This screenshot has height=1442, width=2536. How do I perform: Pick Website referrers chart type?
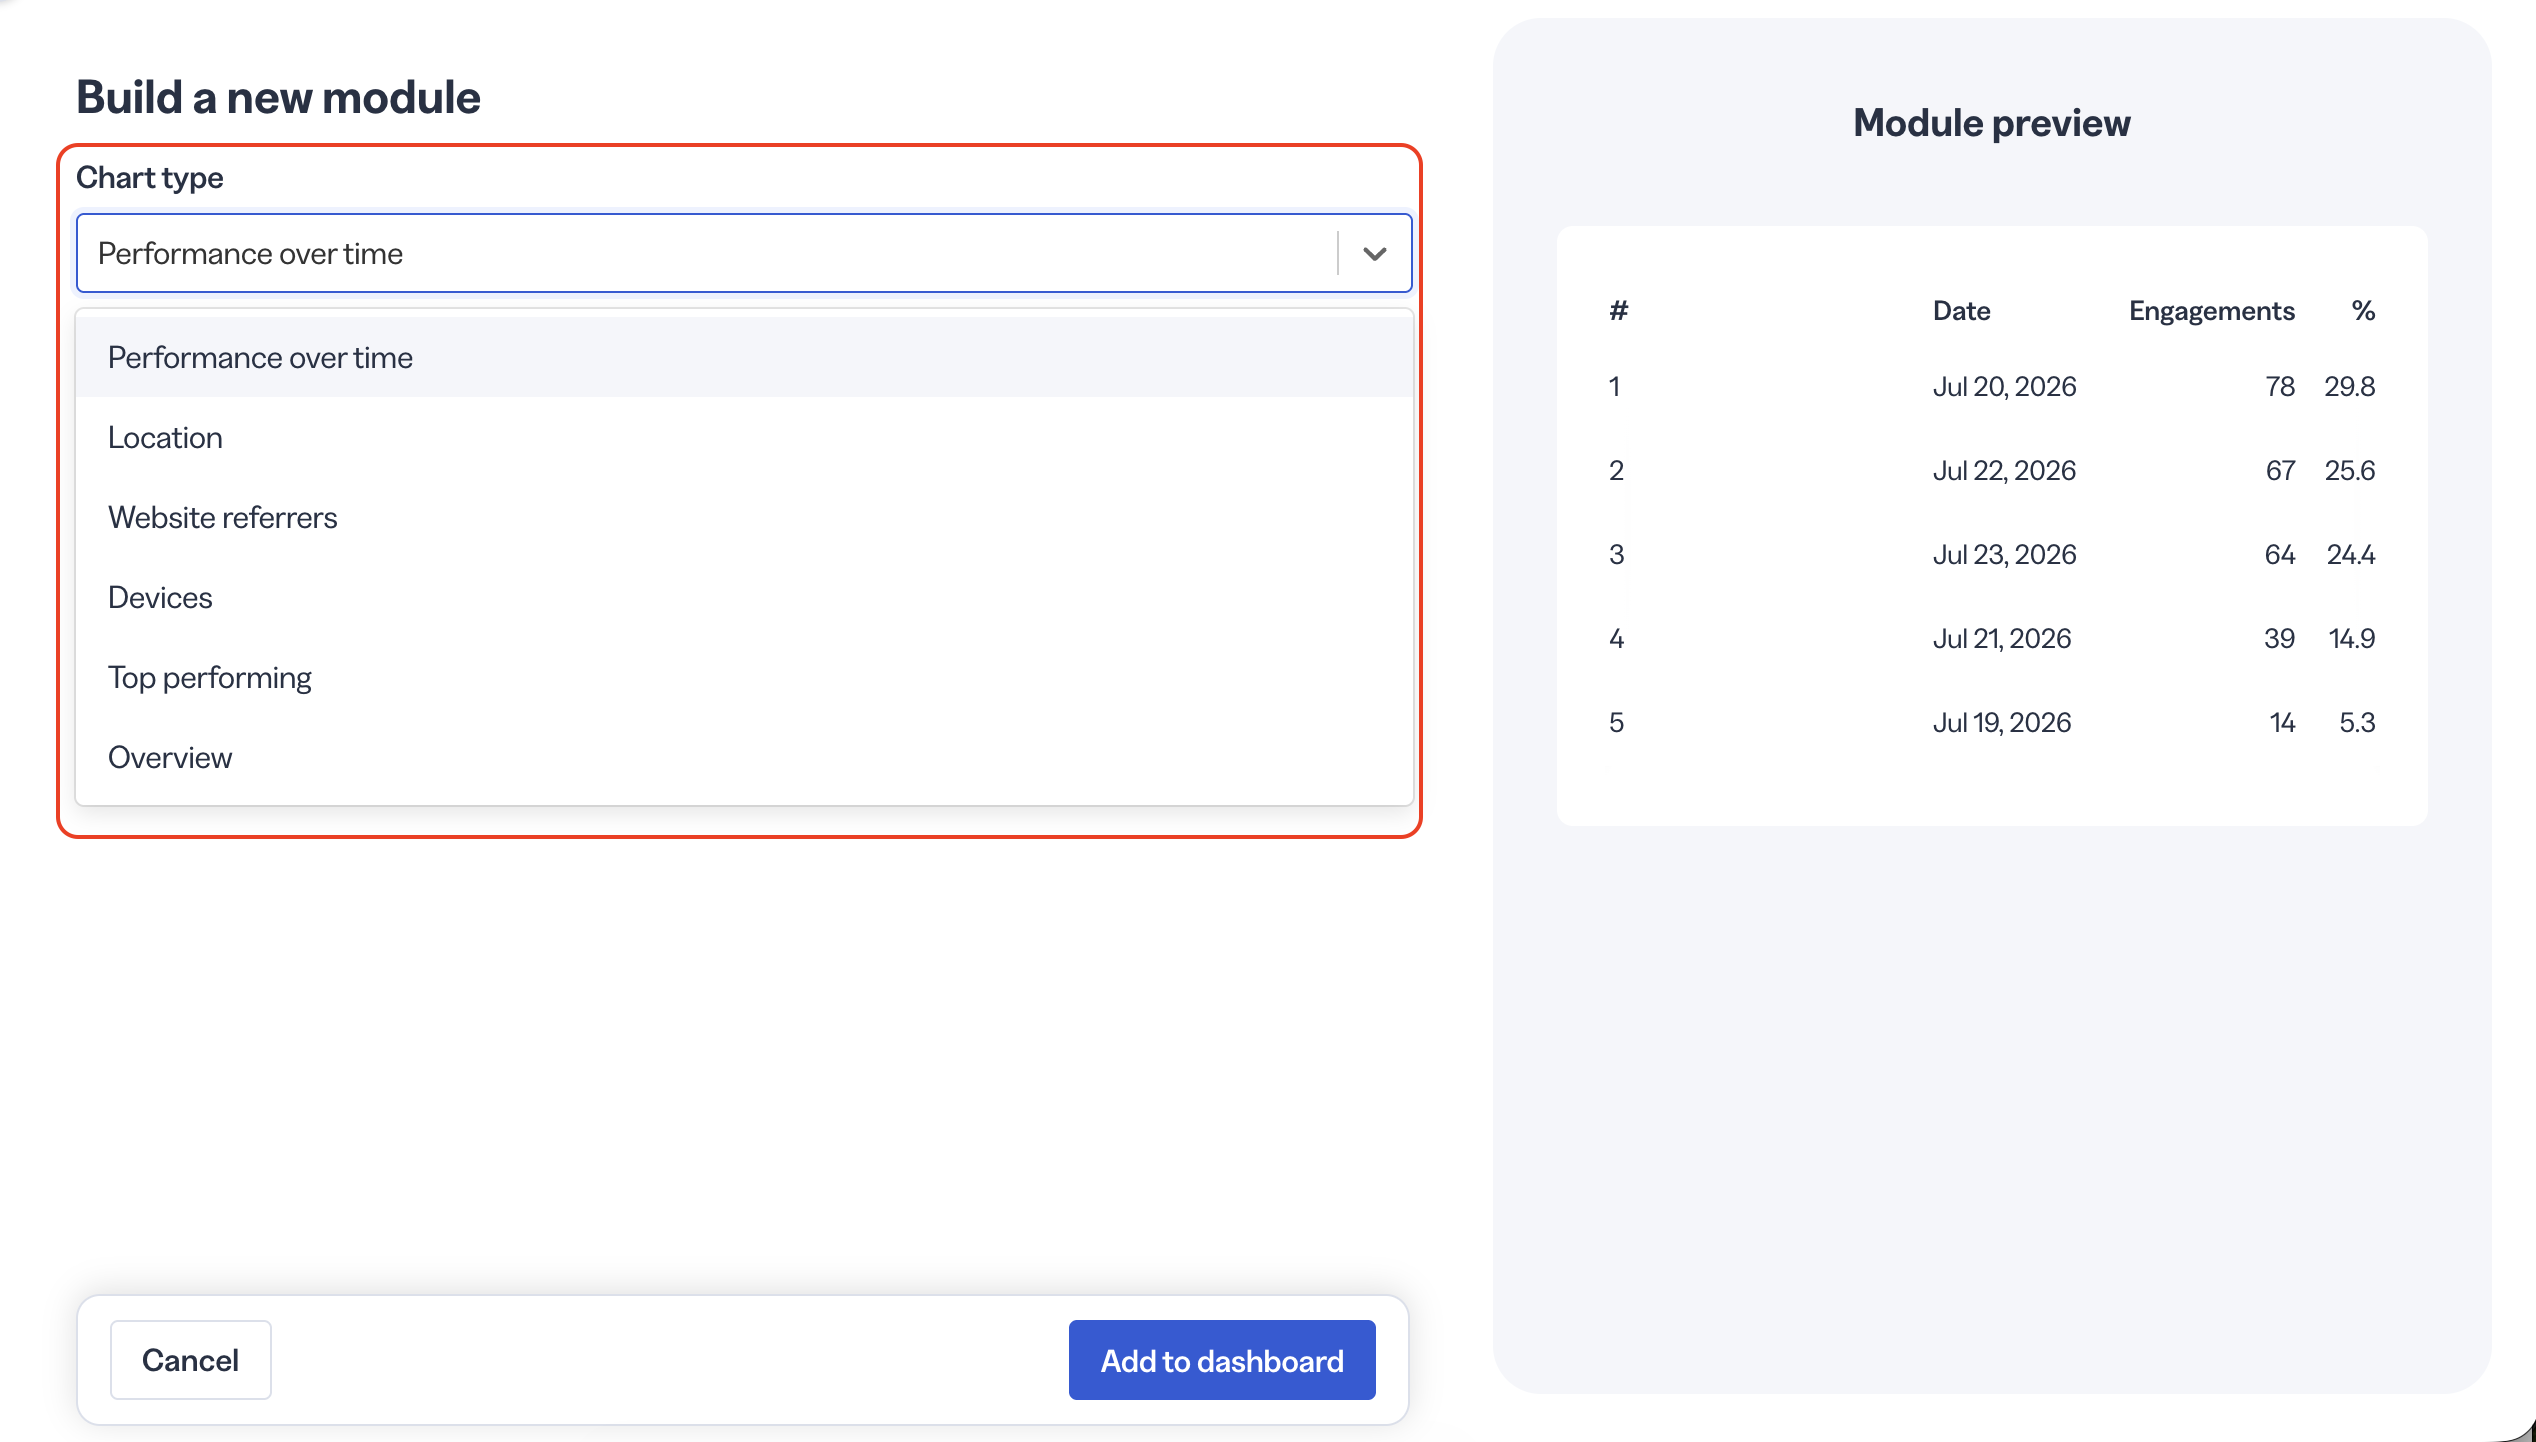744,517
